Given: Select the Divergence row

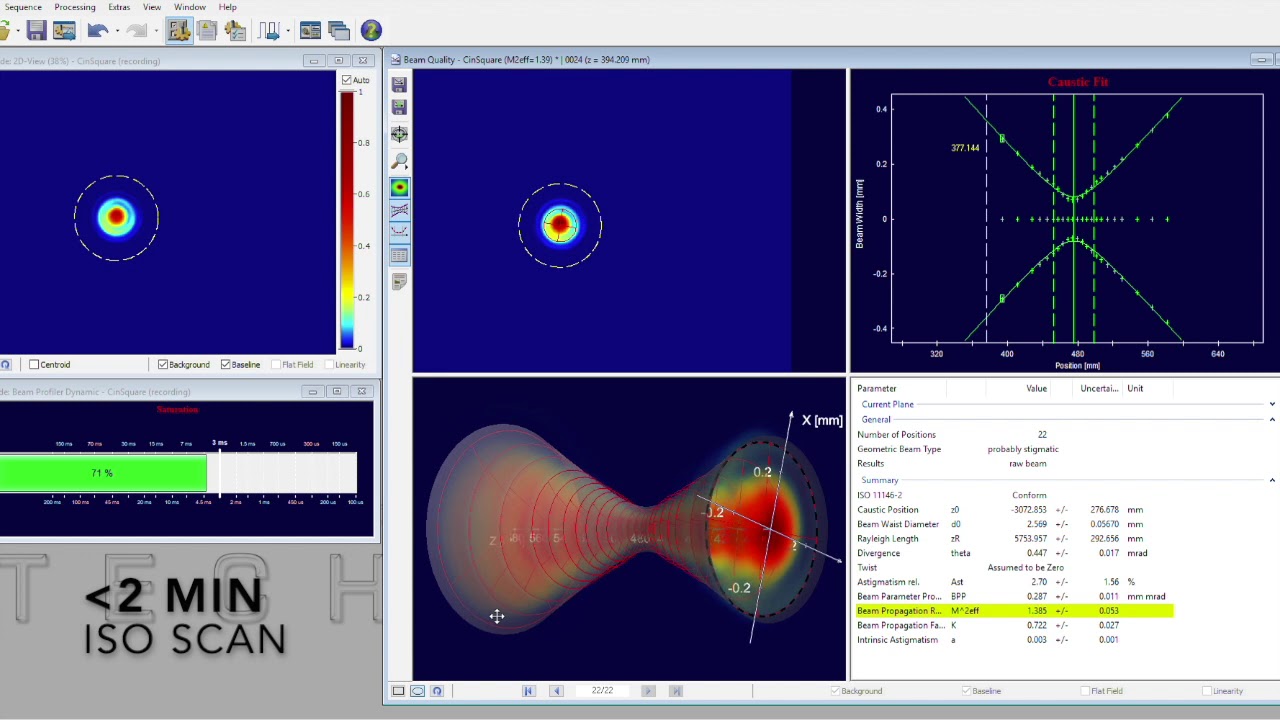Looking at the screenshot, I should click(x=1013, y=553).
